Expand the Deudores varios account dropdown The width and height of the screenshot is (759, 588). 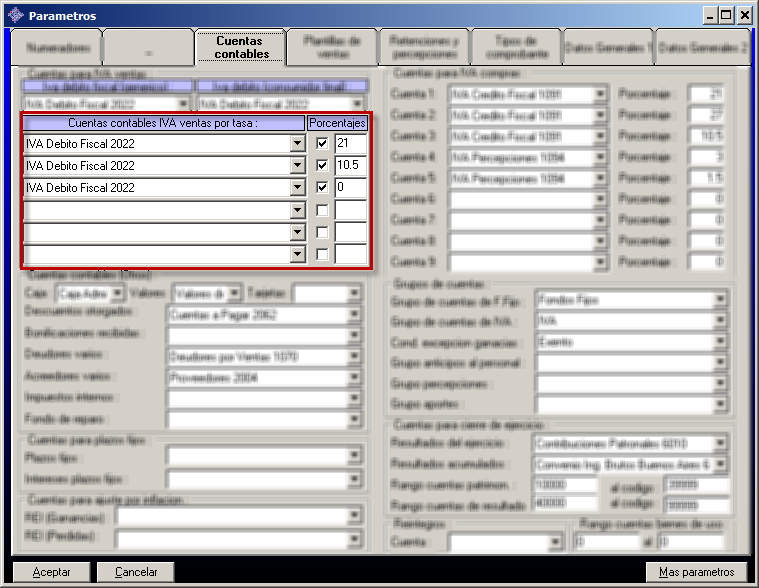pyautogui.click(x=354, y=356)
